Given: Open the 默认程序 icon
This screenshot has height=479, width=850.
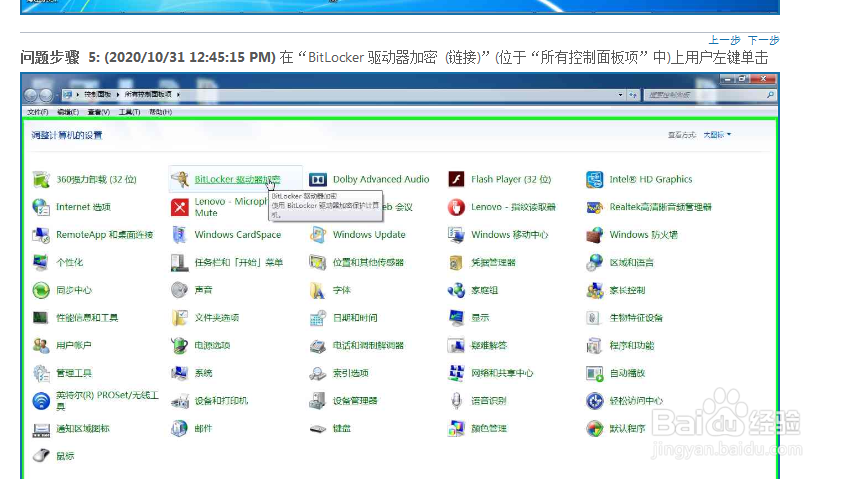Looking at the screenshot, I should point(595,428).
